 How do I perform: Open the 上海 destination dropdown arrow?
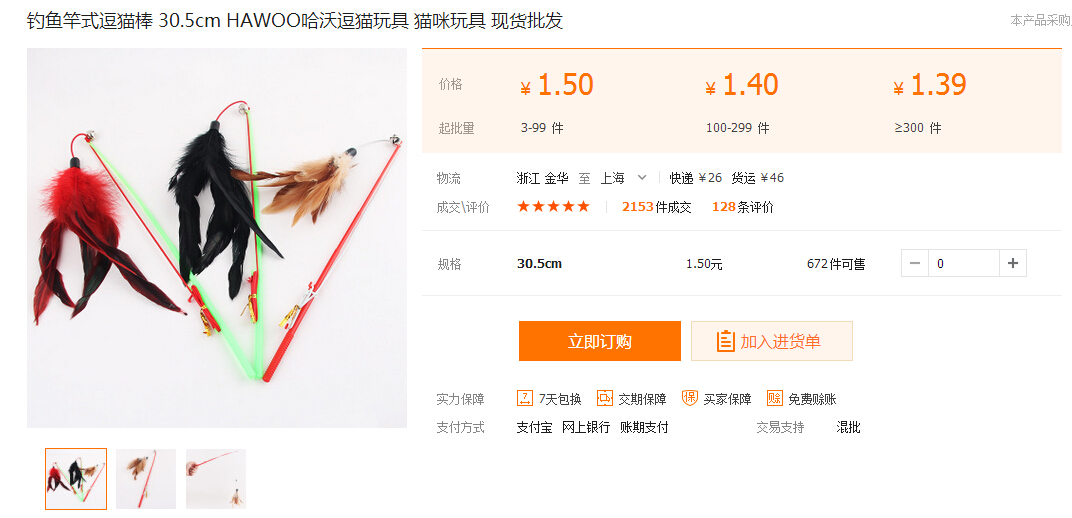641,178
